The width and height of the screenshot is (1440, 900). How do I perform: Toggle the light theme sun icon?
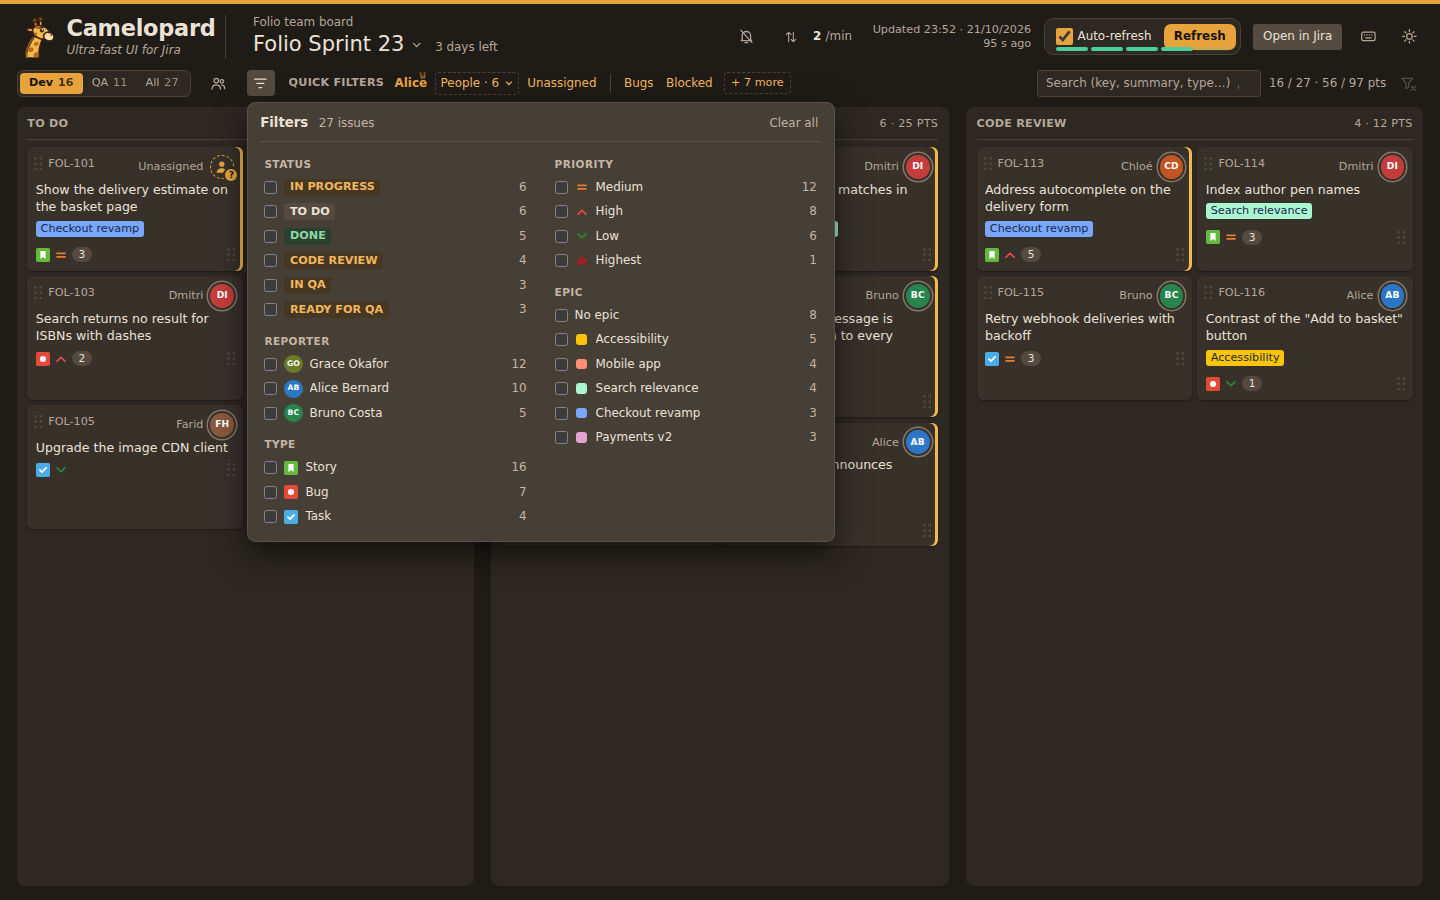point(1409,36)
